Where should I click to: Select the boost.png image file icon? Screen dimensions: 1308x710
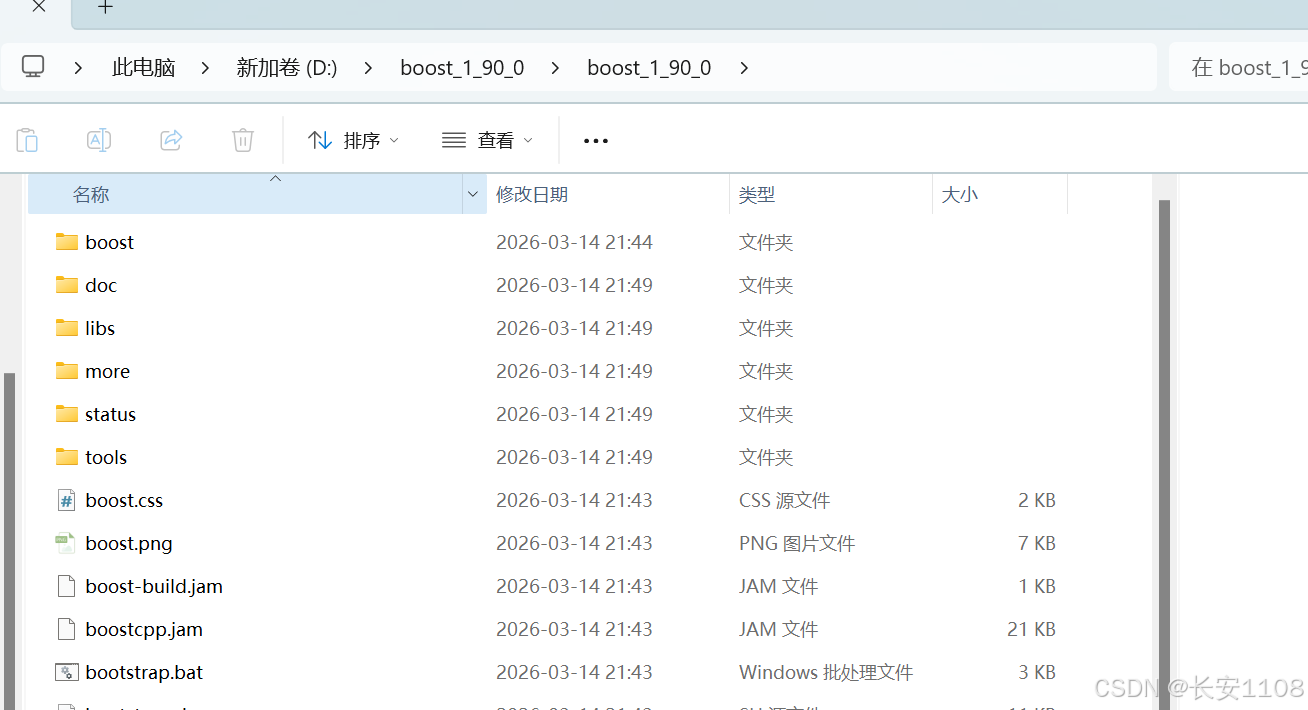coord(67,543)
